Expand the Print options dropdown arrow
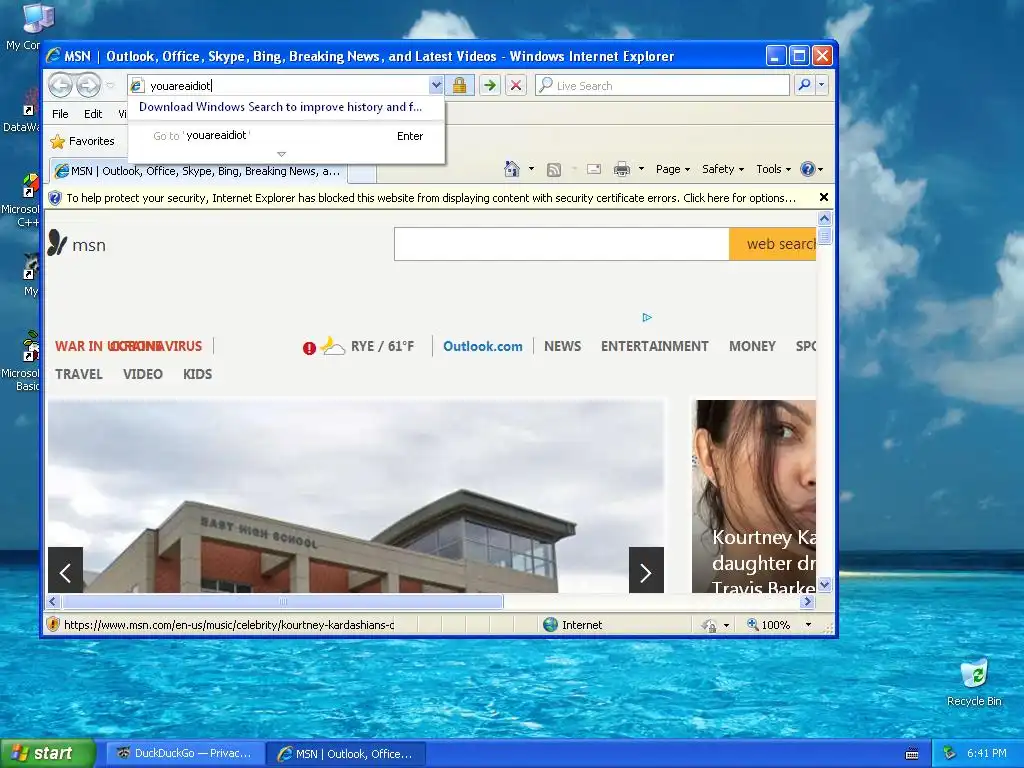Screen dimensions: 1024x768 click(x=641, y=169)
